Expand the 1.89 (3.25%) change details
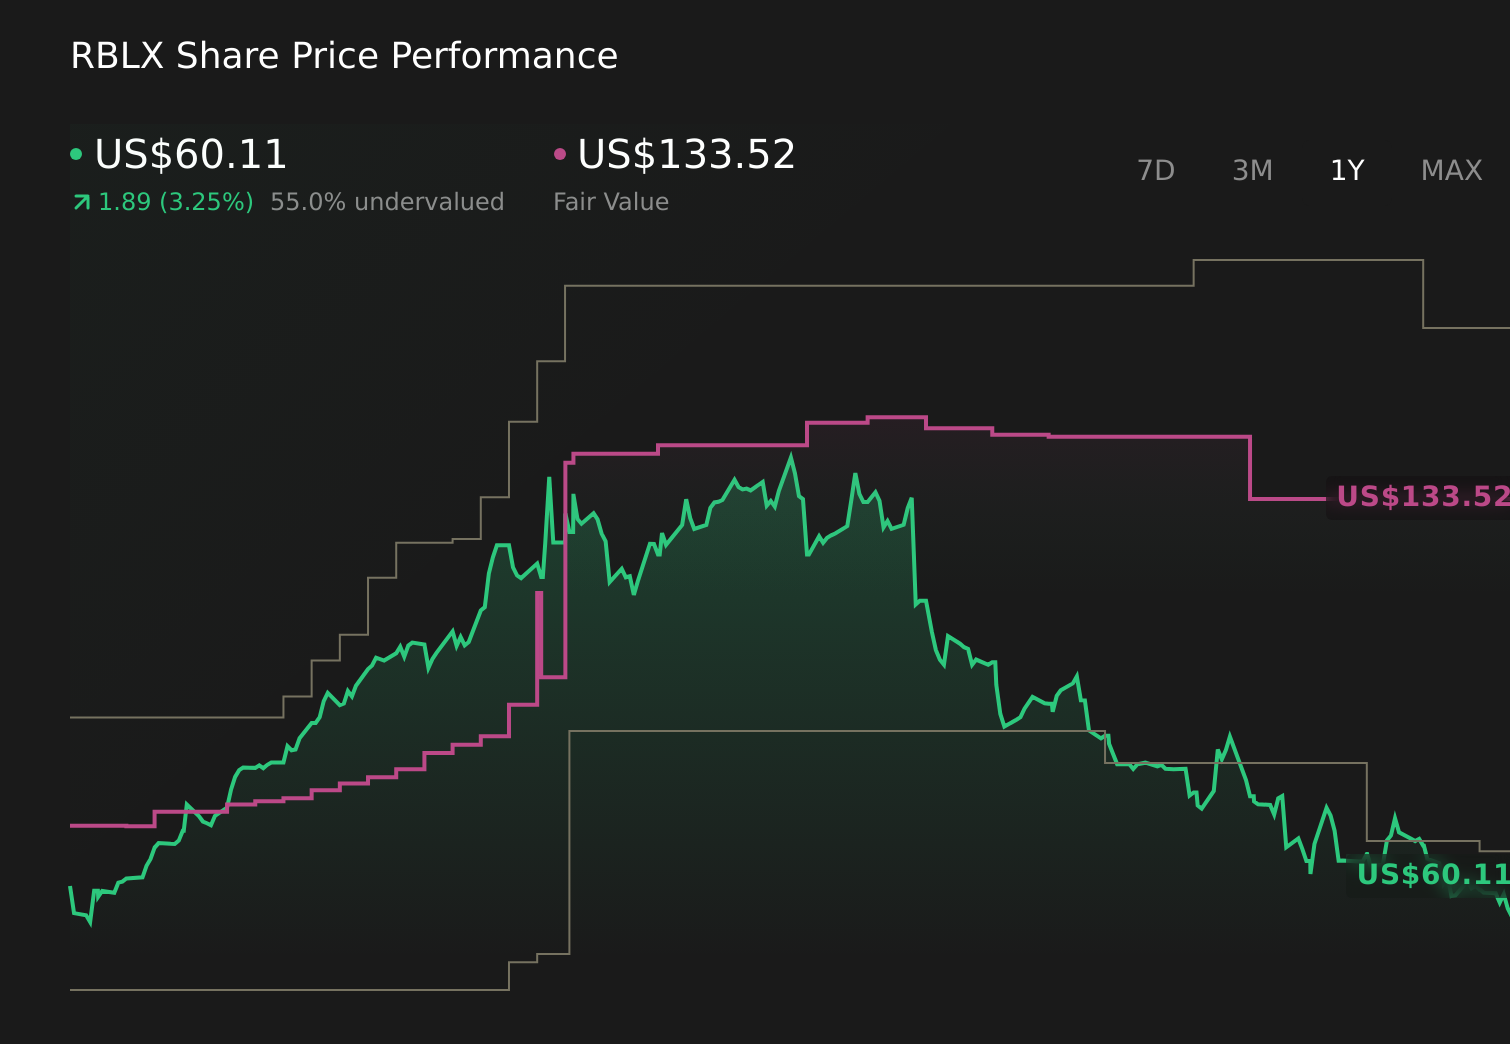1510x1044 pixels. (x=176, y=202)
